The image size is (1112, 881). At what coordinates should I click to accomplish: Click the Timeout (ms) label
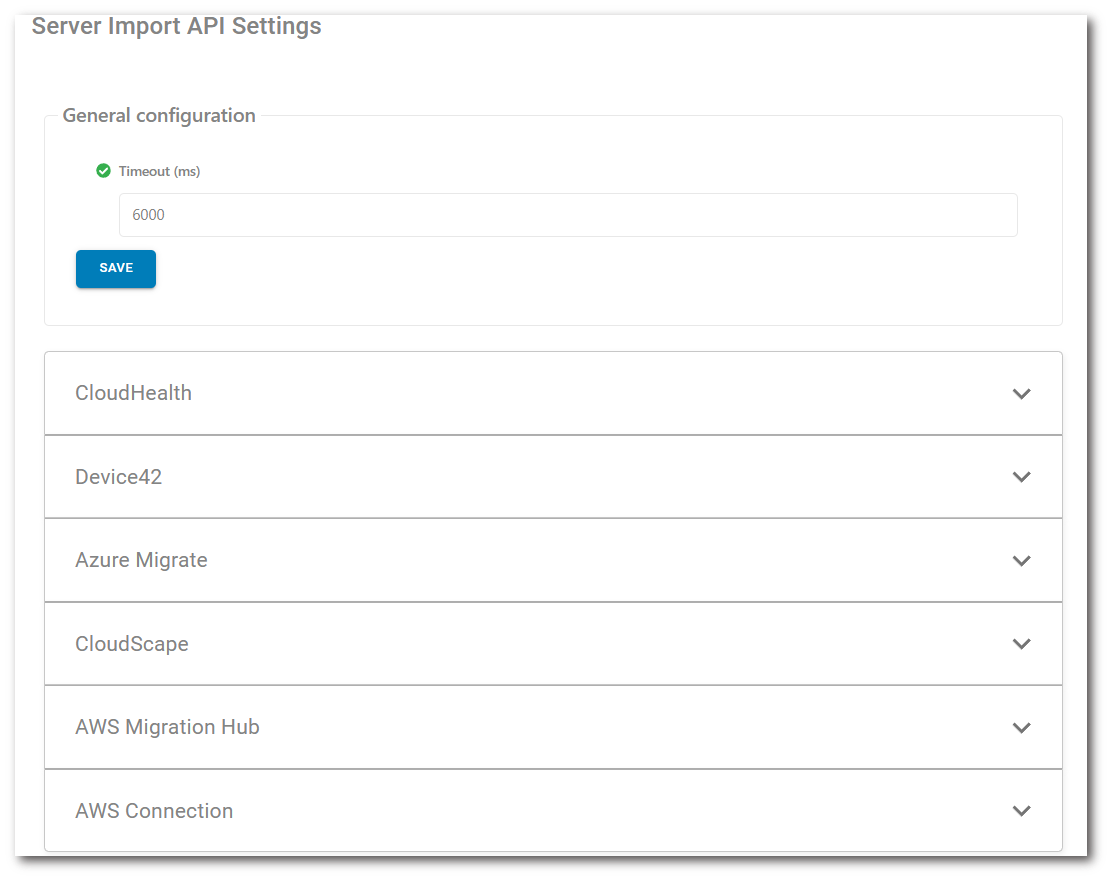point(159,171)
